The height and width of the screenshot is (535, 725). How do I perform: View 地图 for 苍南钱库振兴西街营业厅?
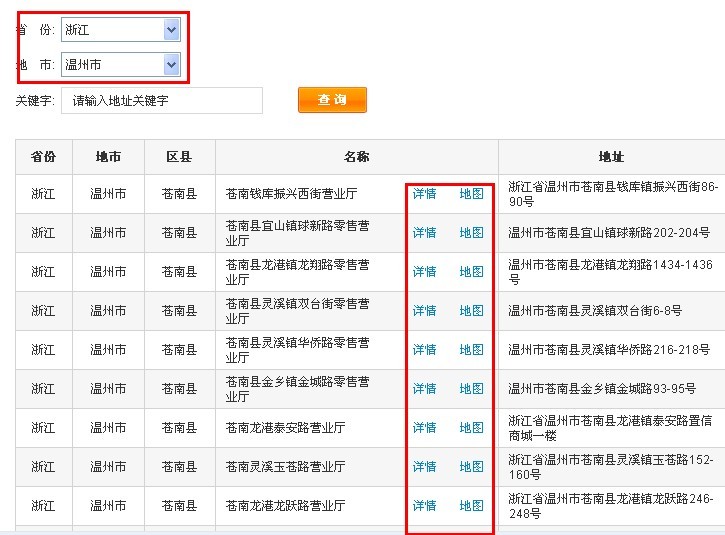(x=471, y=194)
